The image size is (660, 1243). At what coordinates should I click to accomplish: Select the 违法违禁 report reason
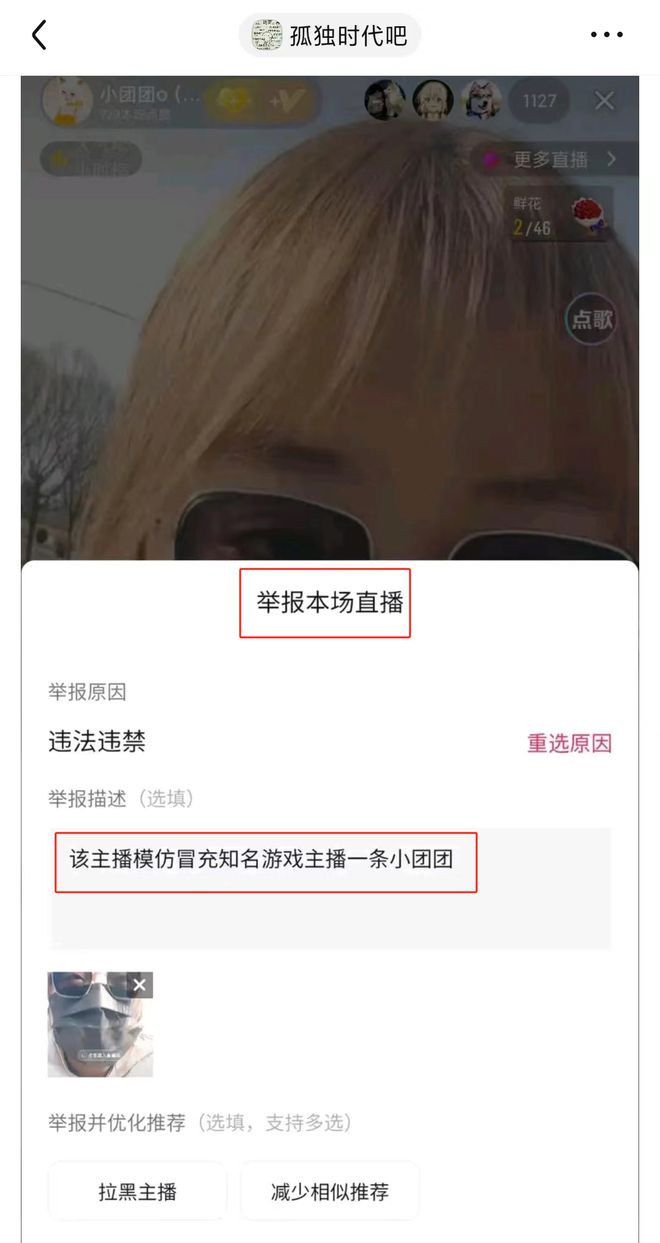tap(97, 741)
